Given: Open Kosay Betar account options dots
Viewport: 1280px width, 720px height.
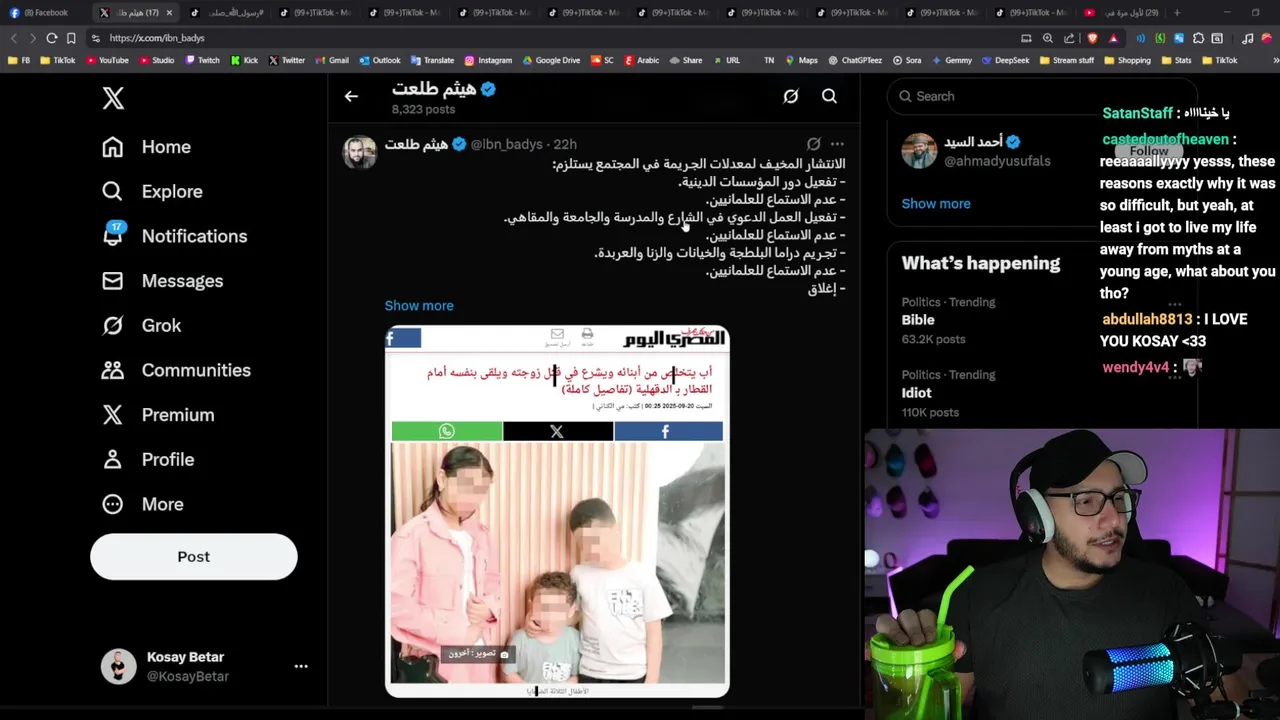Looking at the screenshot, I should (x=301, y=666).
